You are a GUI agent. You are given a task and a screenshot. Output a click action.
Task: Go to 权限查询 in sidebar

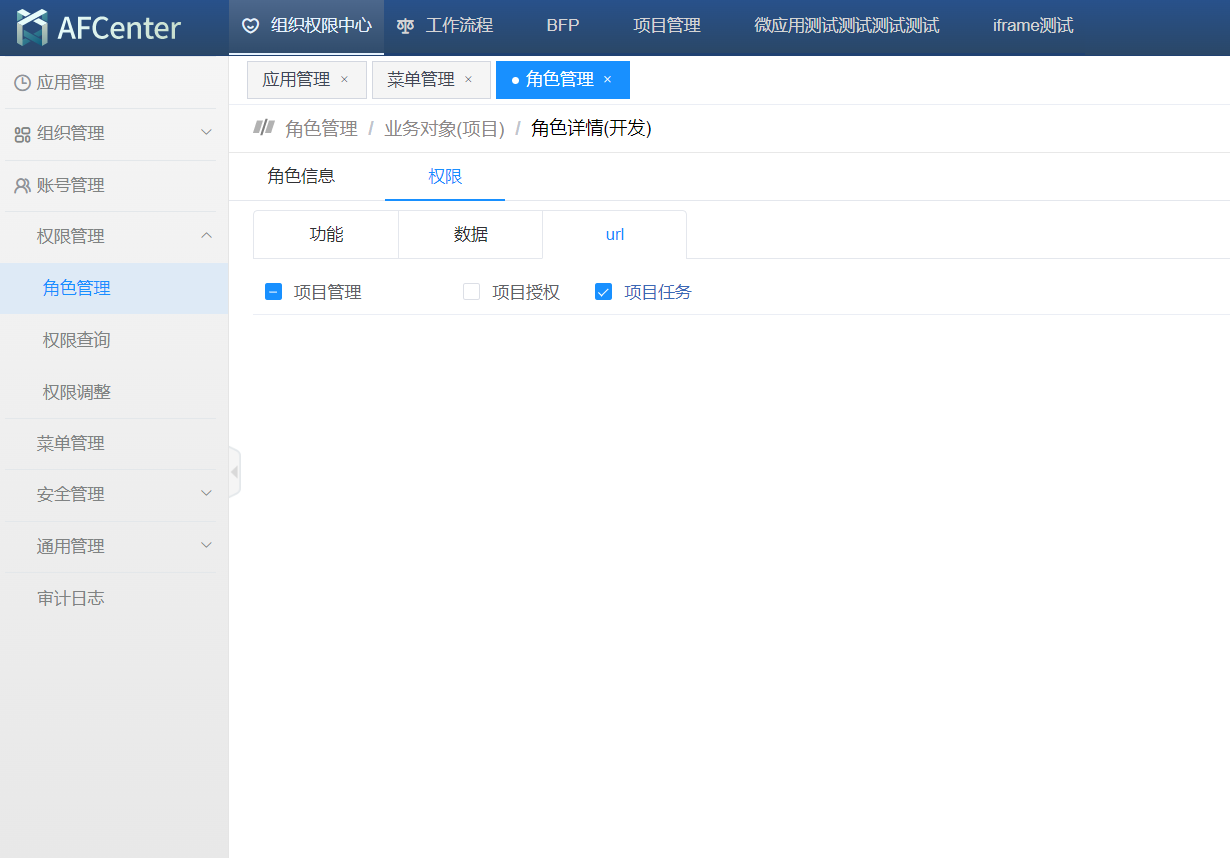pyautogui.click(x=77, y=341)
